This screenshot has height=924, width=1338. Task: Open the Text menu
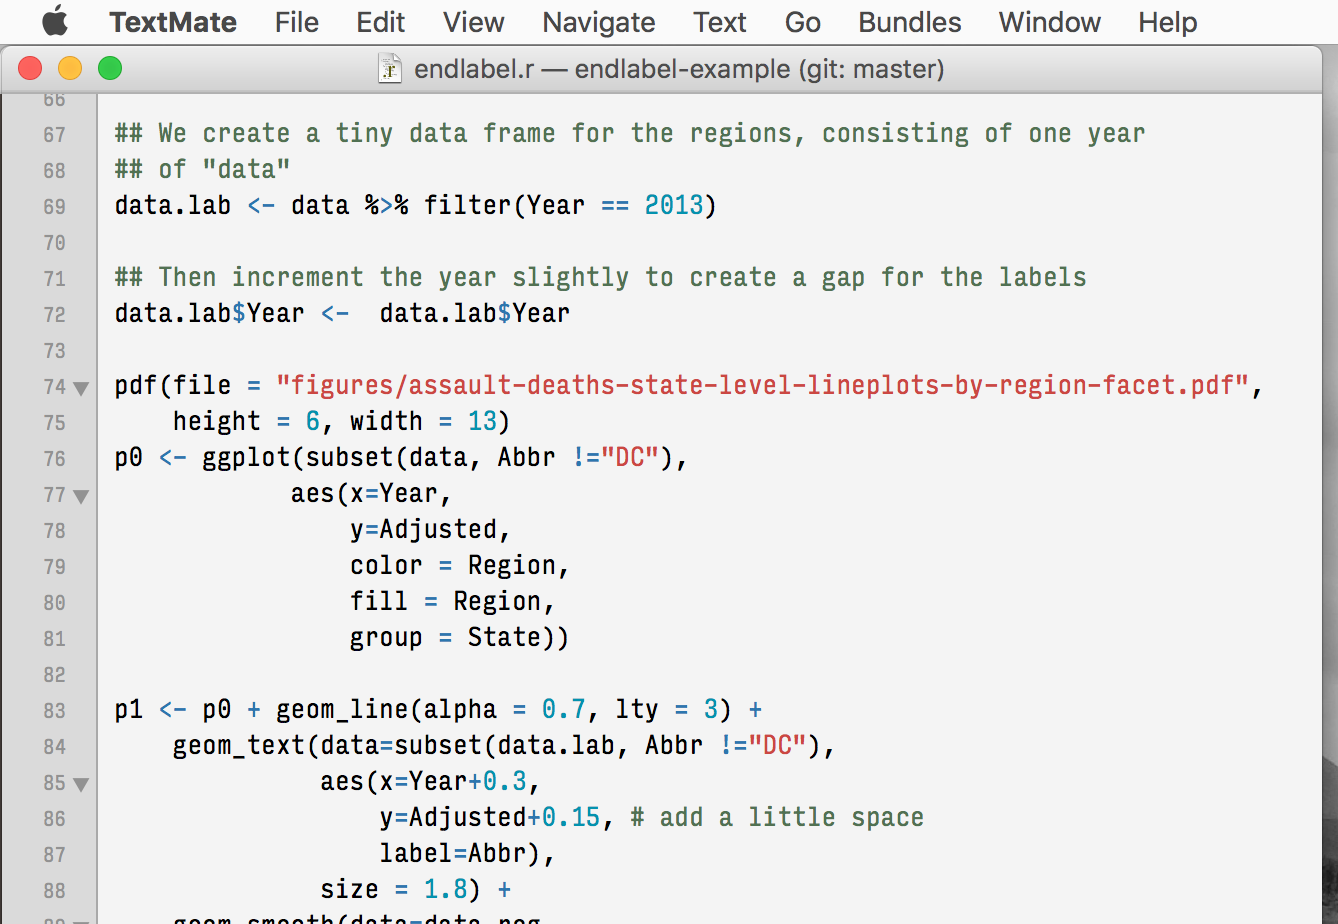(720, 22)
